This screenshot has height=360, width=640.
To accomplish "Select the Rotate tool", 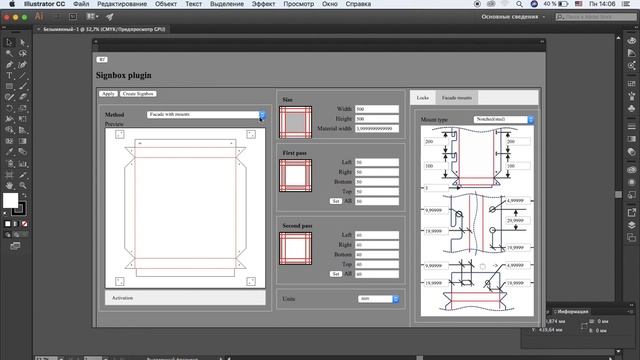I will [9, 108].
